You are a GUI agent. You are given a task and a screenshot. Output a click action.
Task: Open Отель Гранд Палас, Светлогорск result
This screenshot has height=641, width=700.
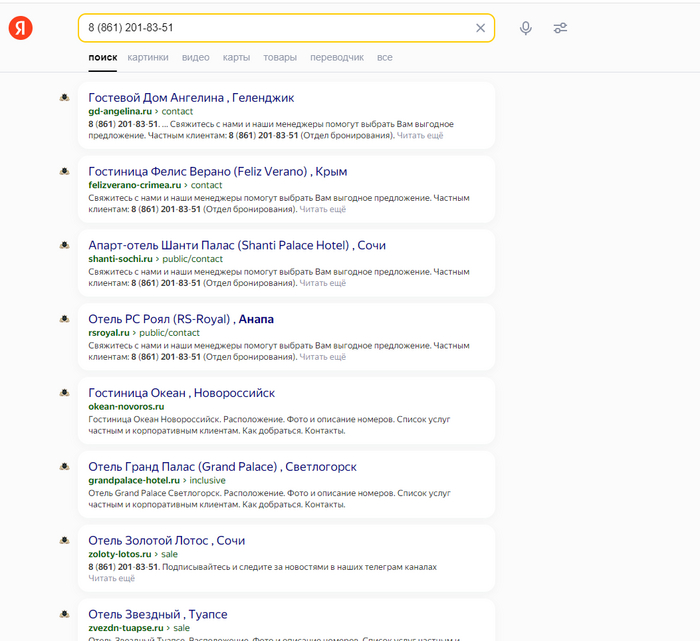pos(222,467)
